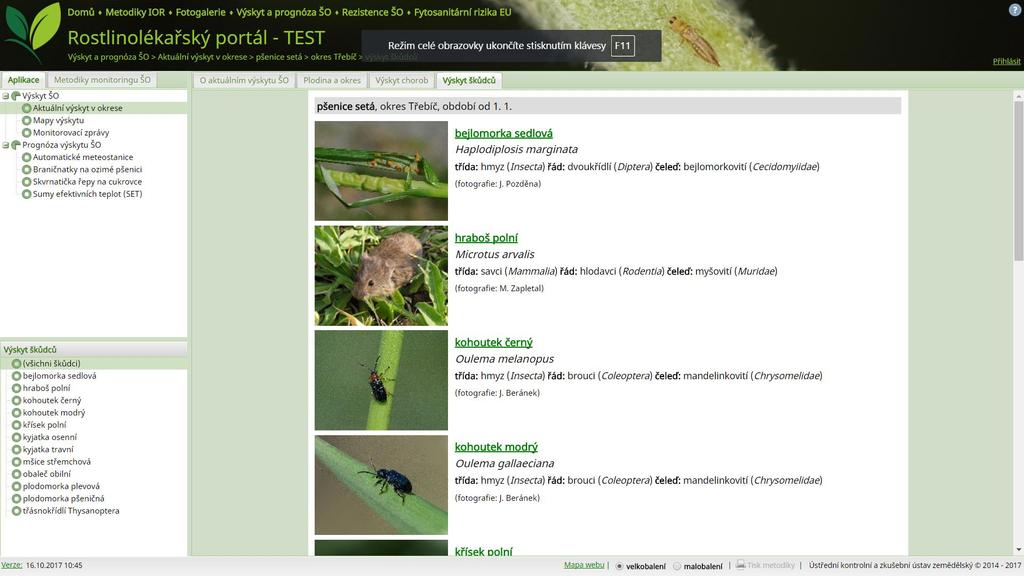Open Domů in the top menu
This screenshot has width=1024, height=576.
pos(81,12)
